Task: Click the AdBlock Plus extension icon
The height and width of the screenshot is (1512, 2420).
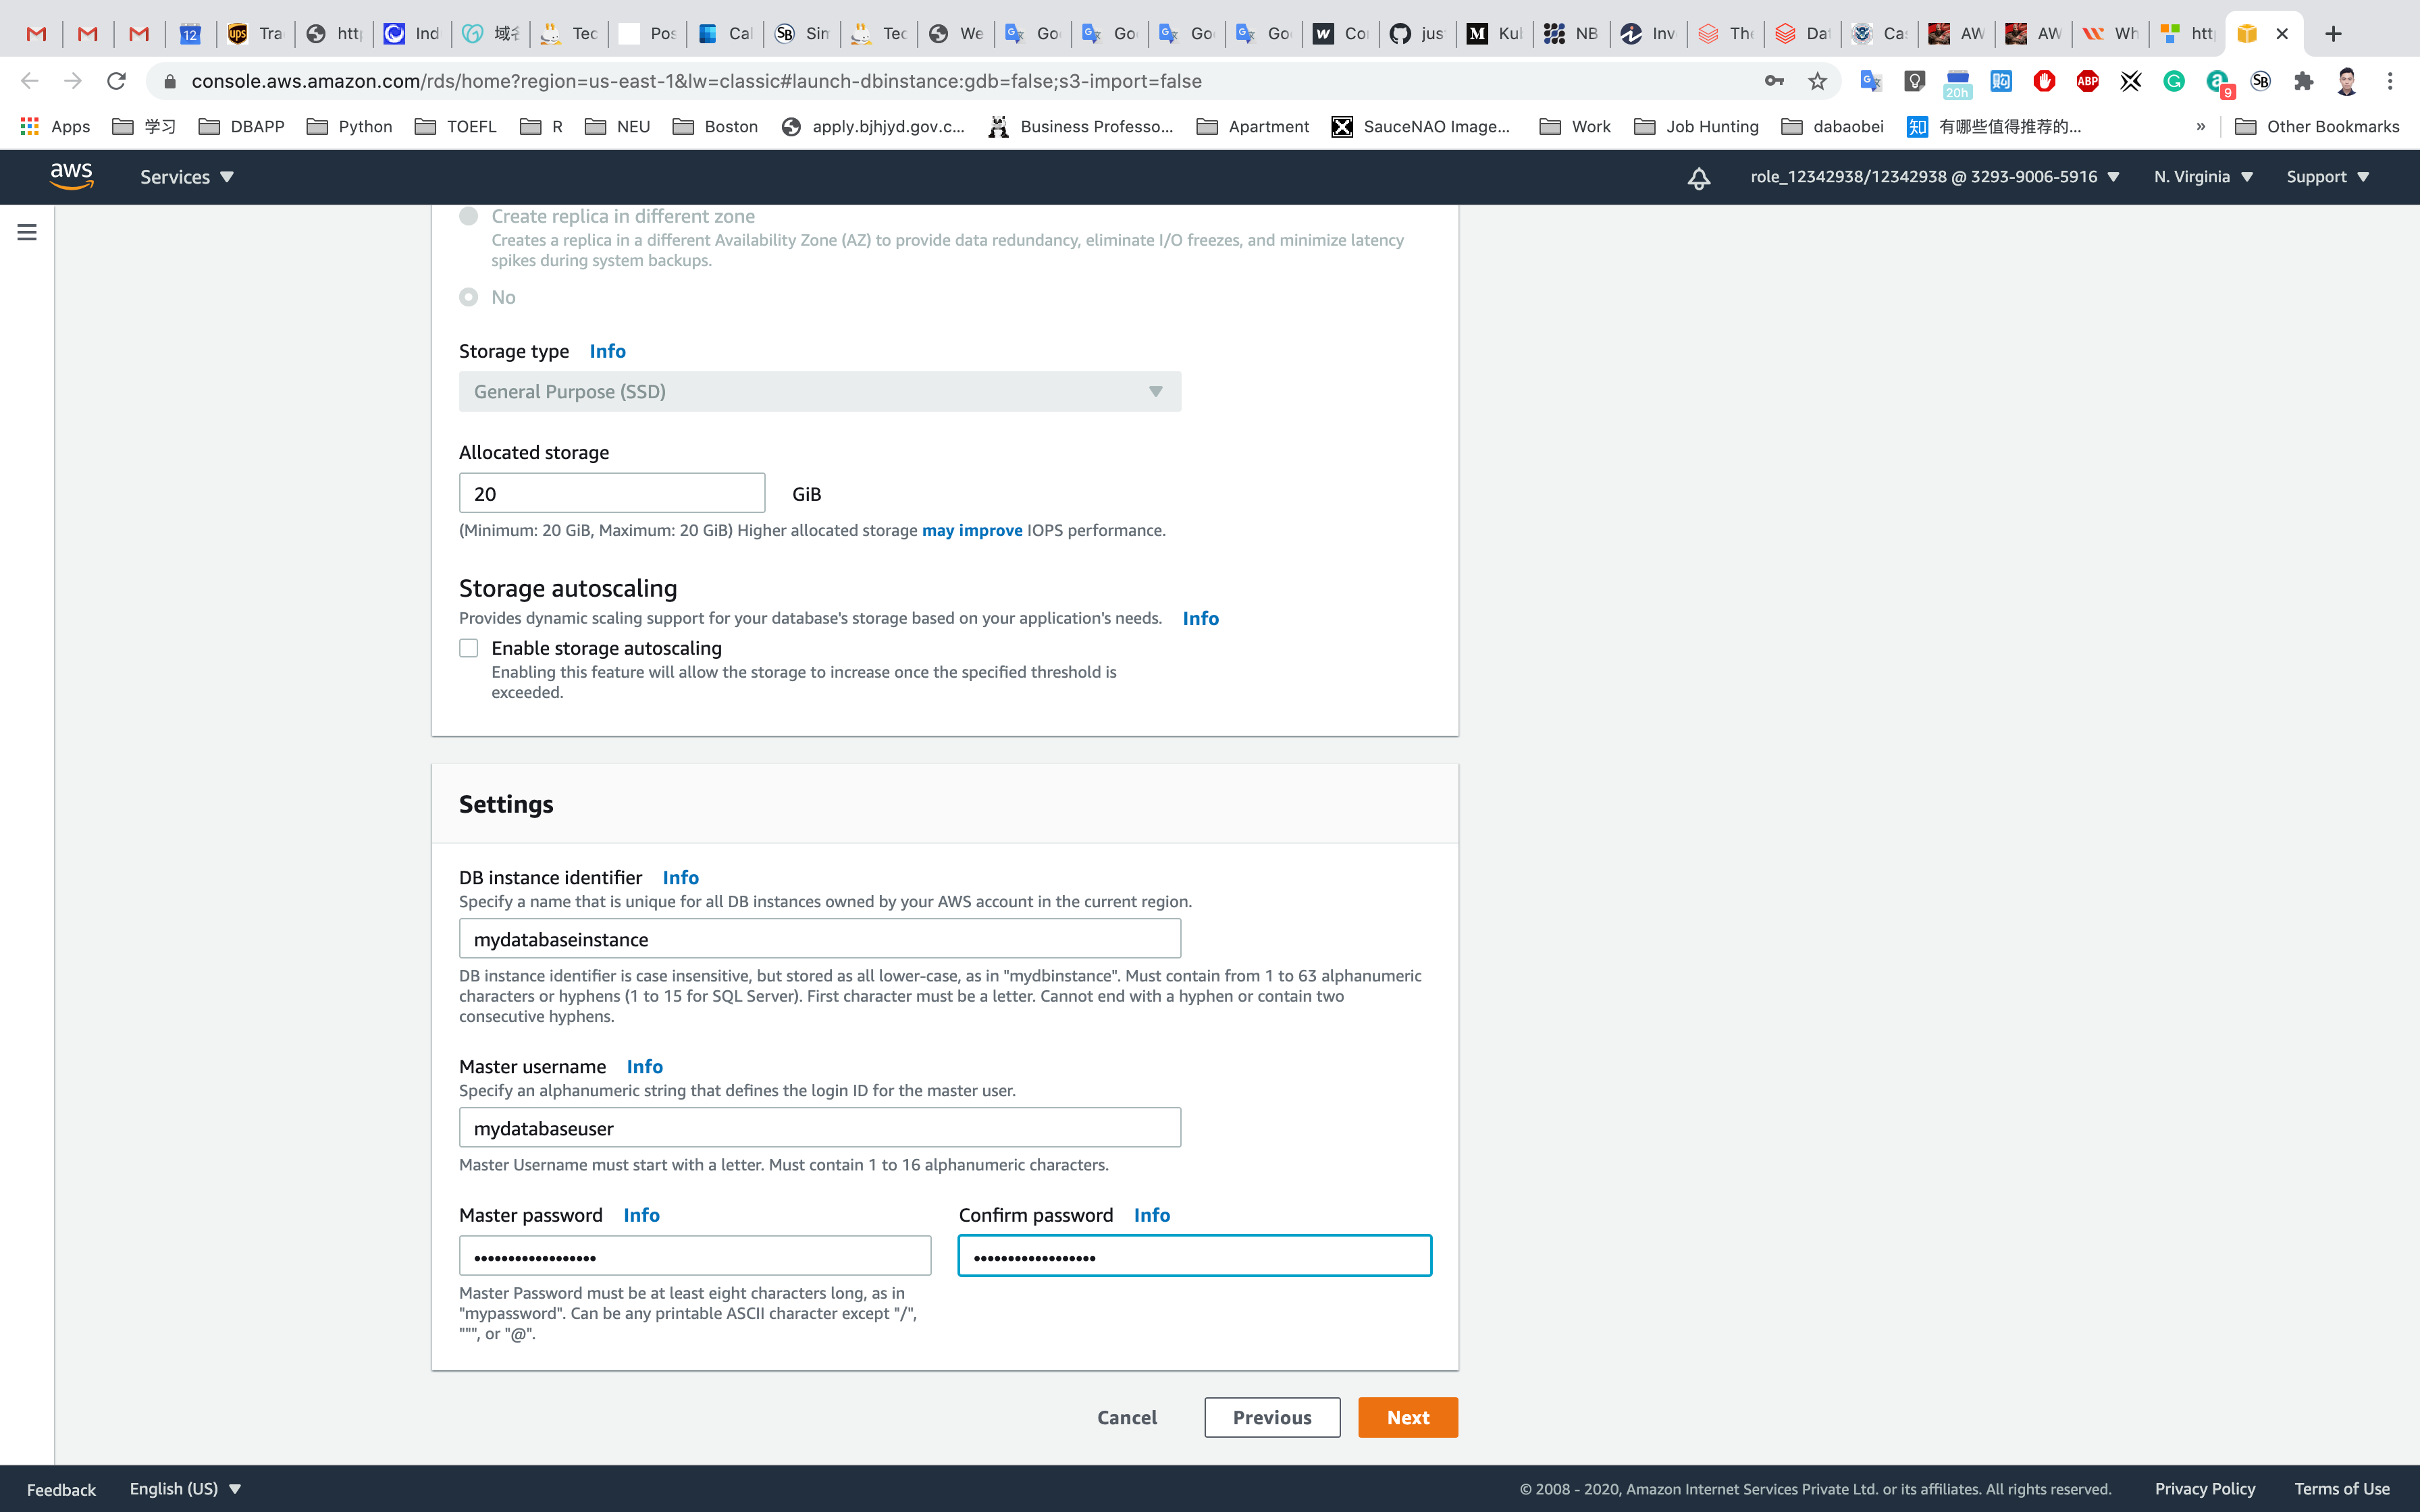Action: point(2087,81)
